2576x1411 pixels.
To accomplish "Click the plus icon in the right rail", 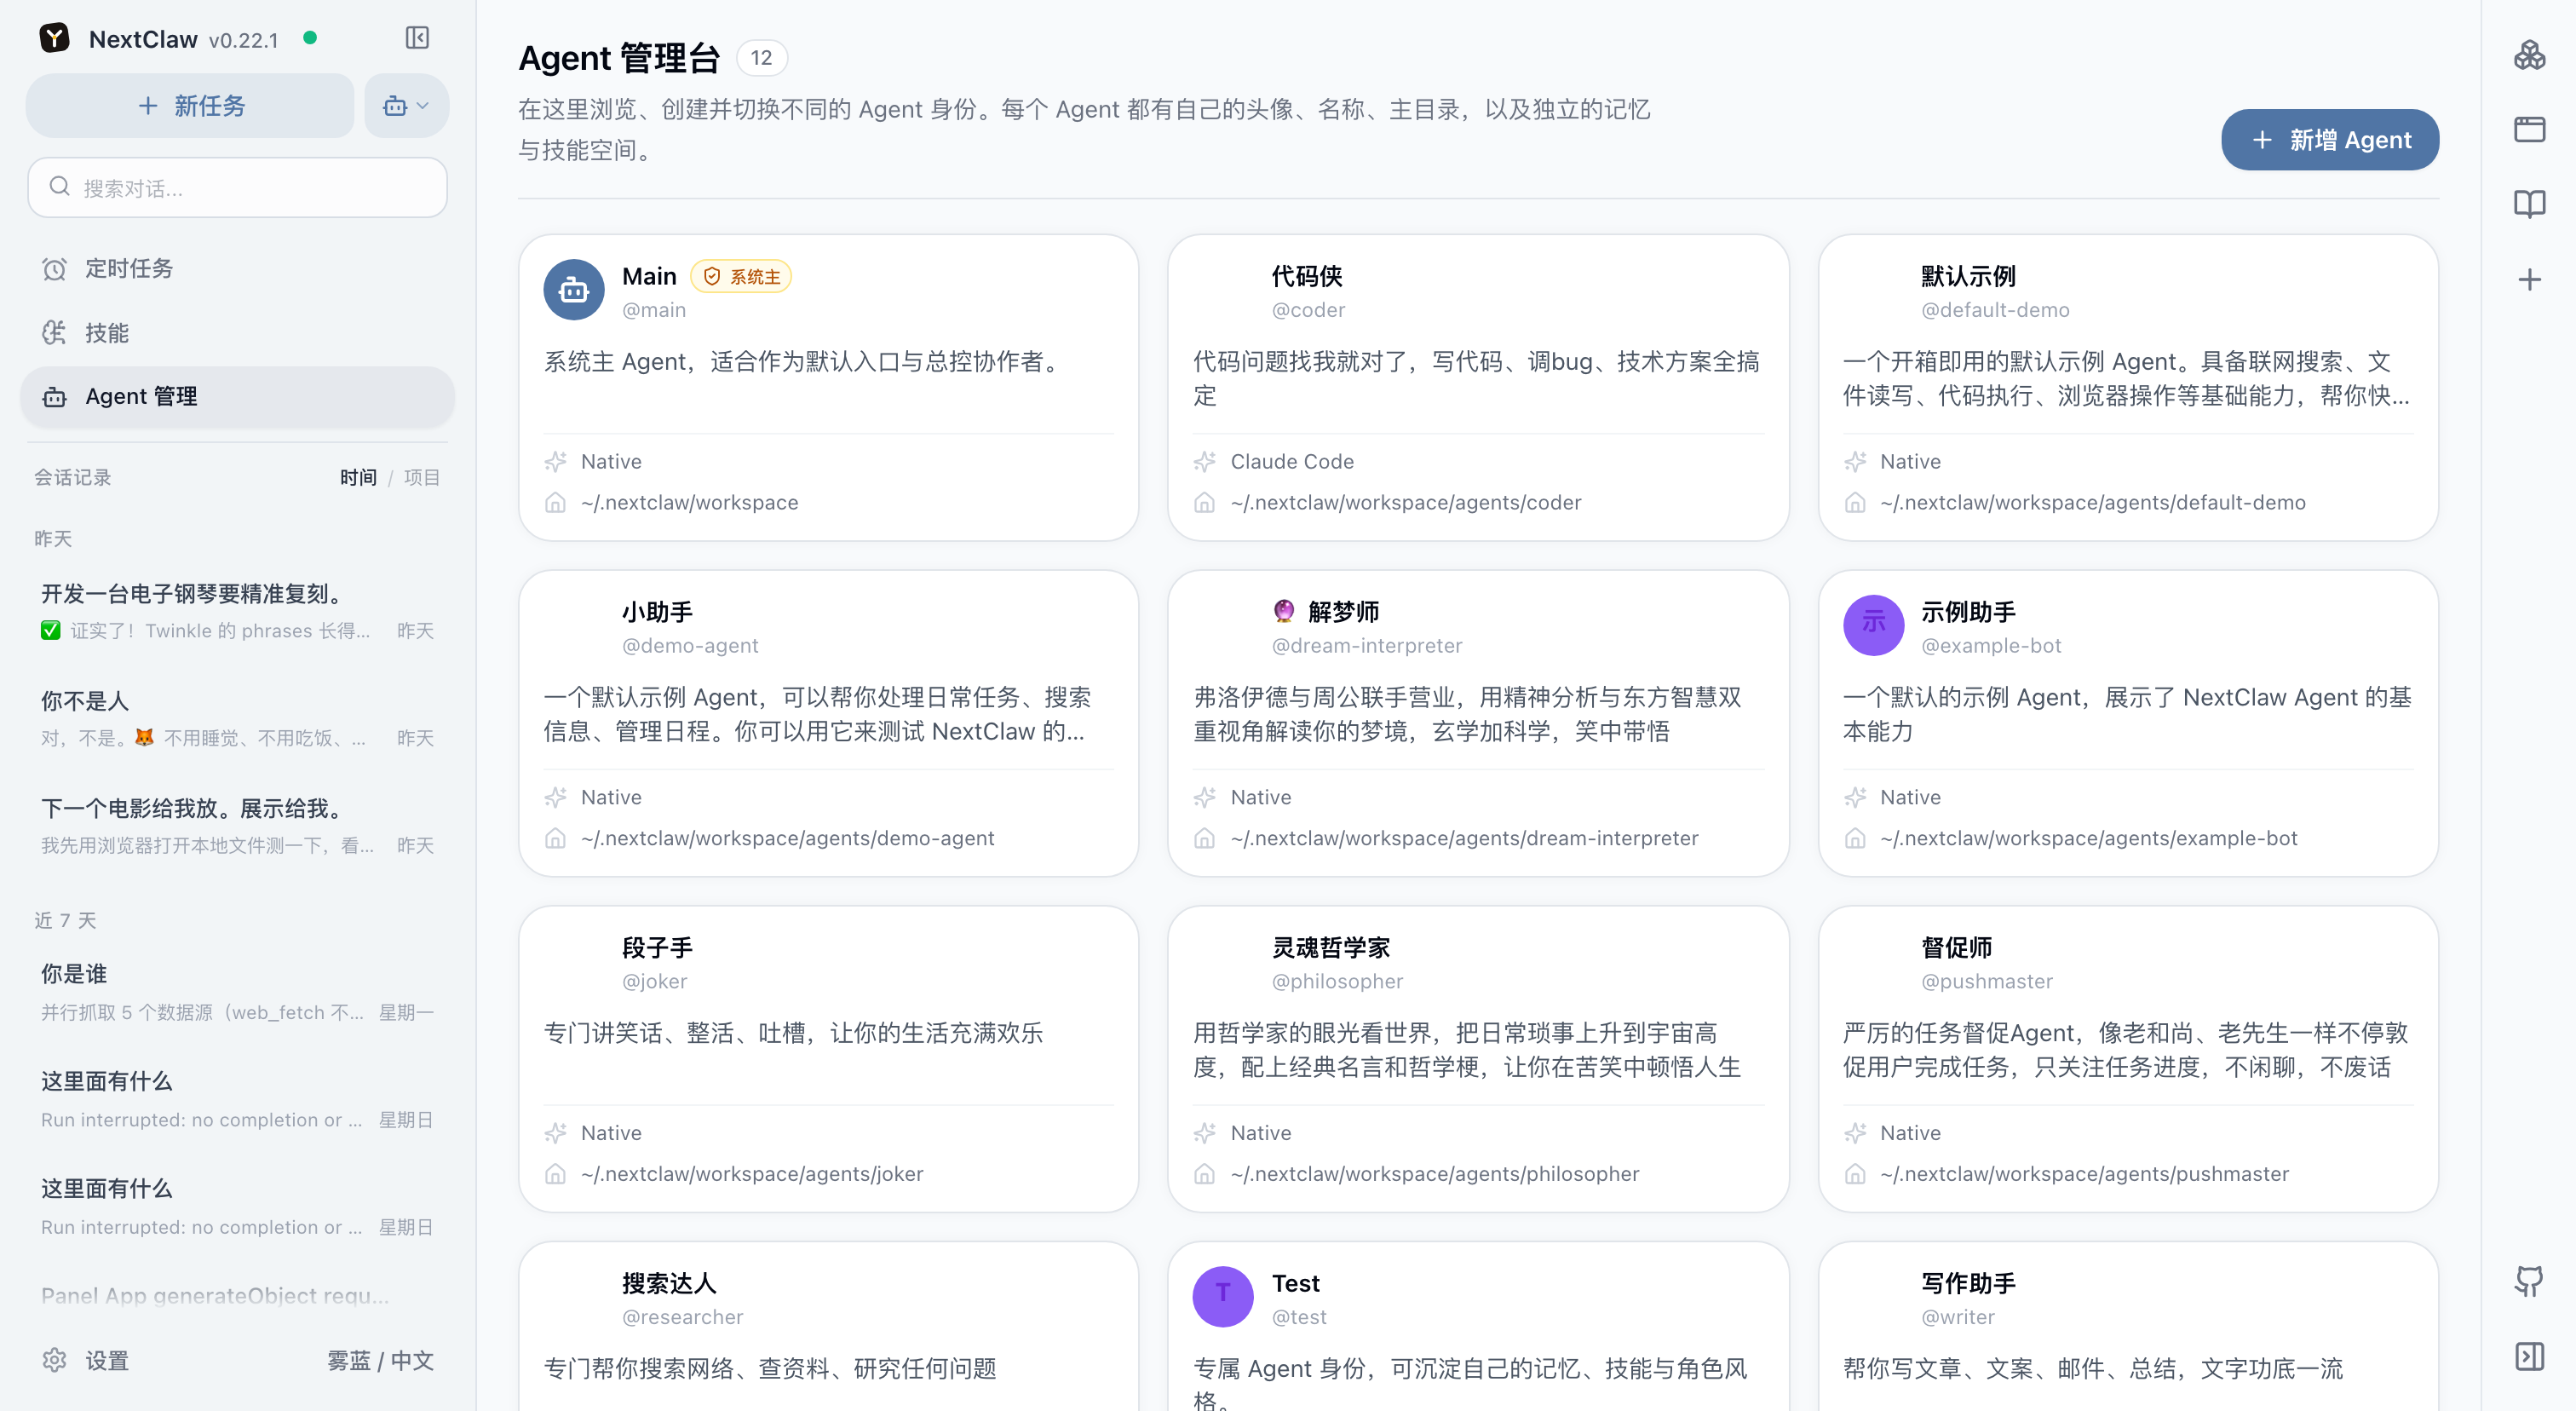I will click(2529, 279).
